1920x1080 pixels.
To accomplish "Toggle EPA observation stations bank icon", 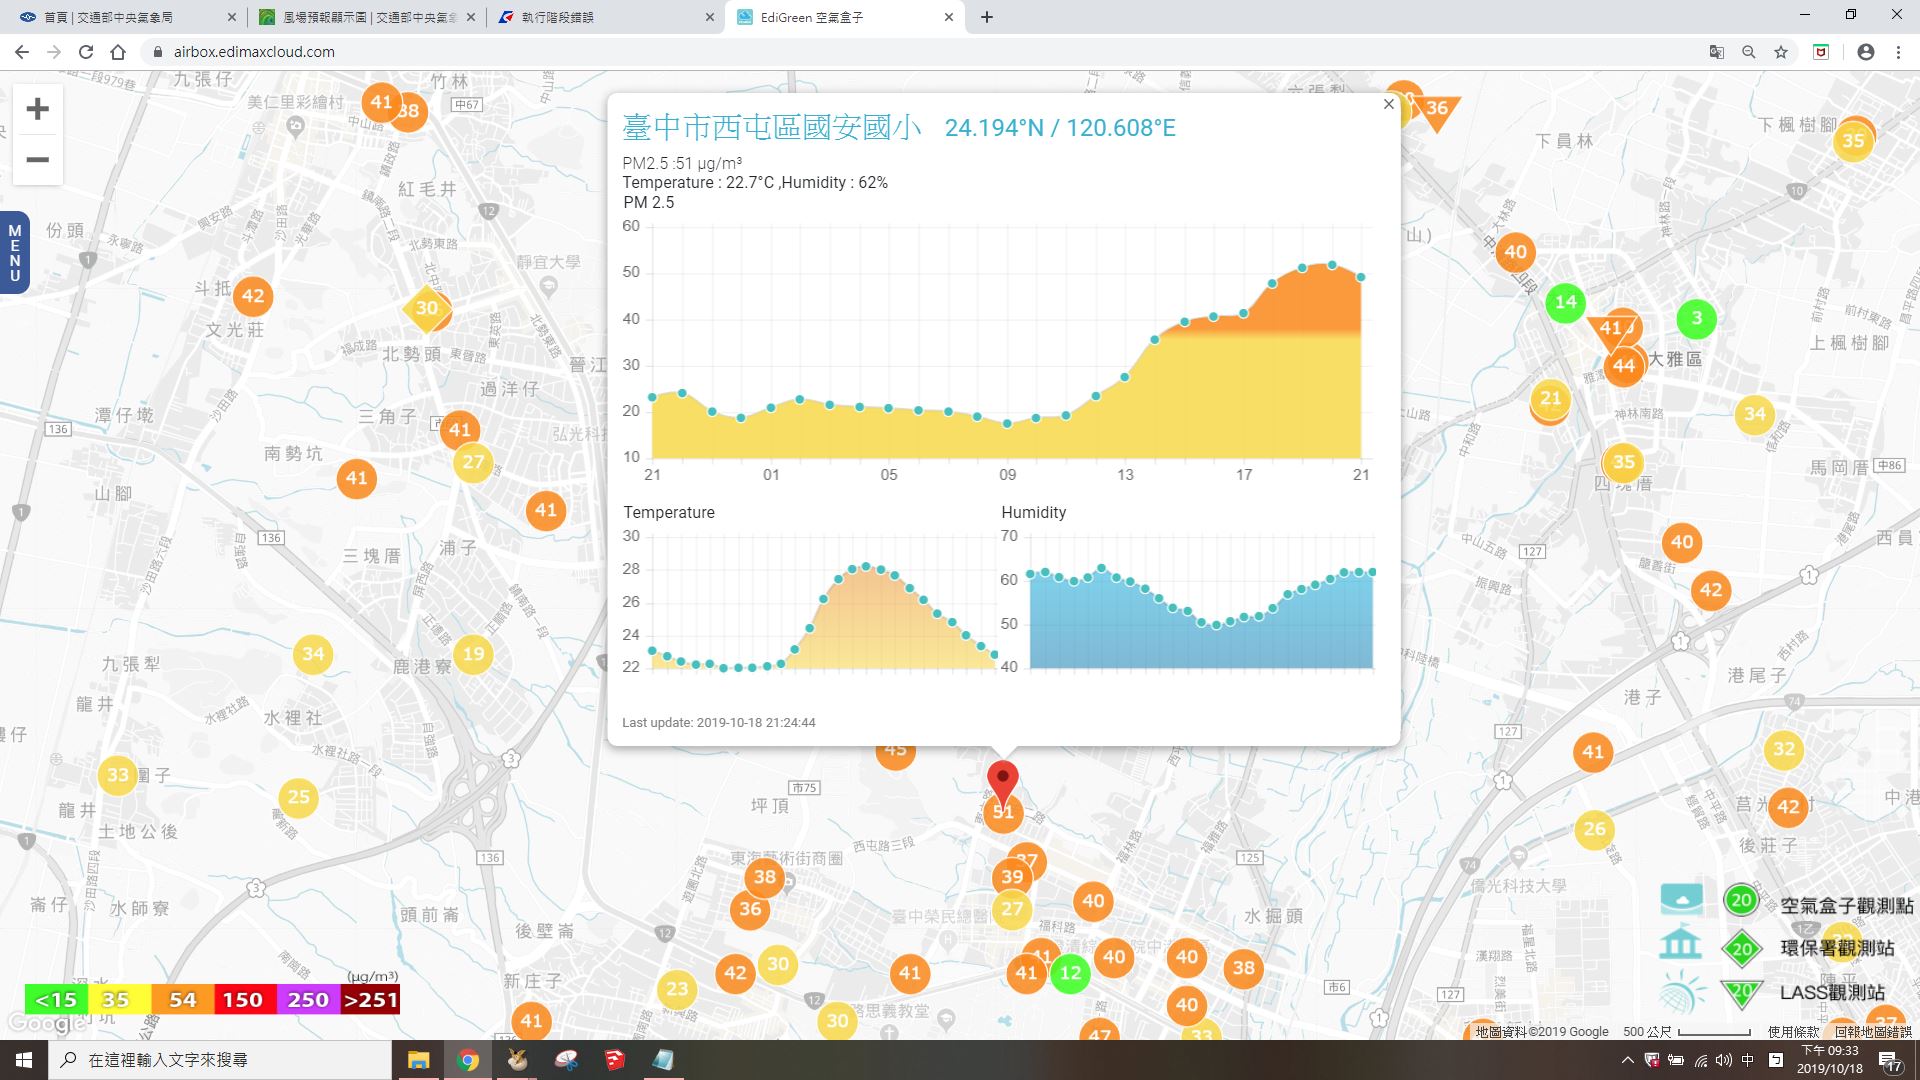I will pyautogui.click(x=1681, y=944).
